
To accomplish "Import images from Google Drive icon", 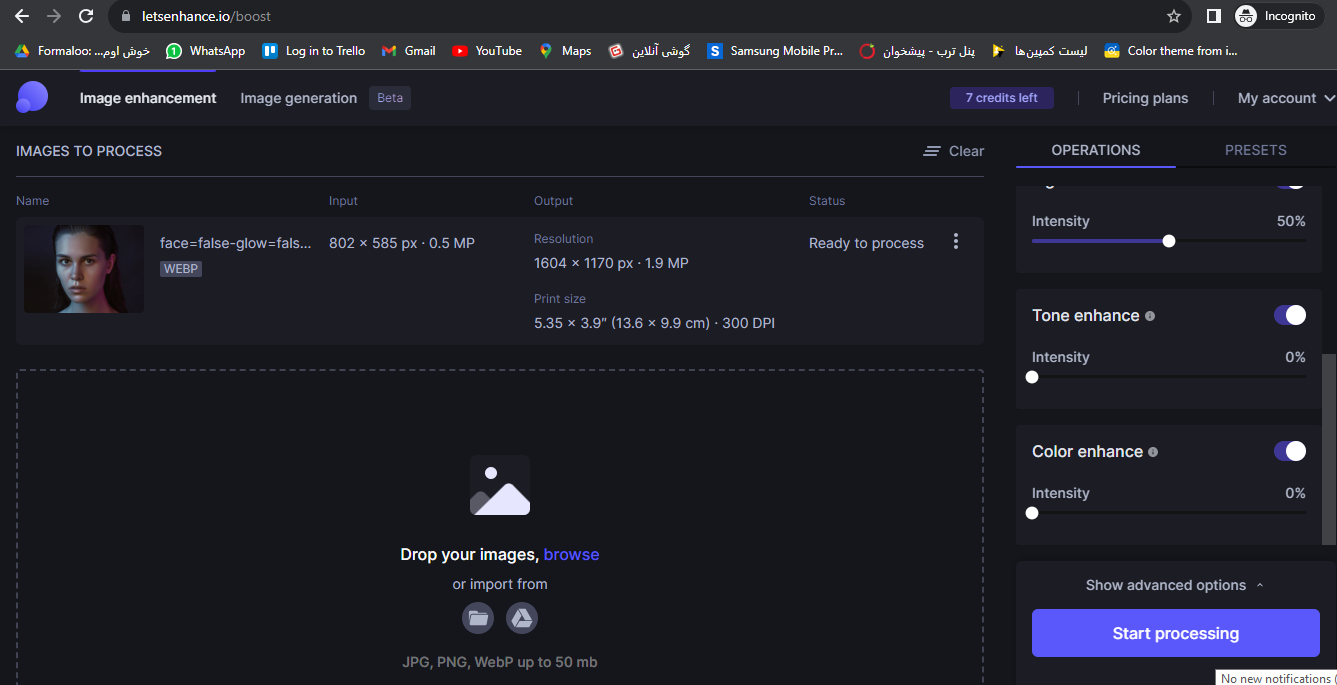I will [522, 618].
